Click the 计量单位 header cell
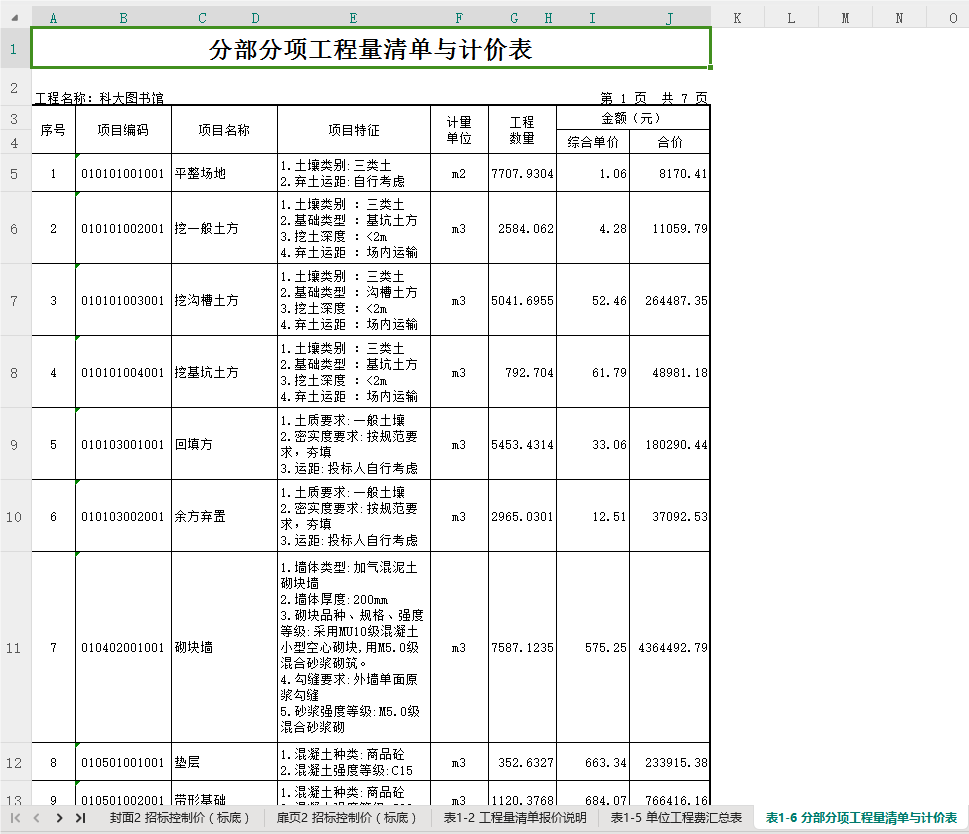Viewport: 969px width, 834px height. pos(459,130)
